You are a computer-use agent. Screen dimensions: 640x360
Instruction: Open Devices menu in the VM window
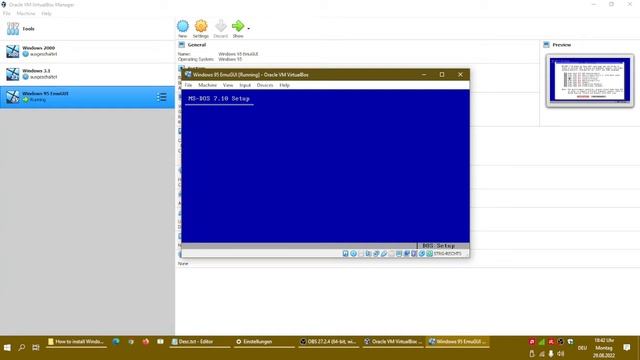pos(265,85)
